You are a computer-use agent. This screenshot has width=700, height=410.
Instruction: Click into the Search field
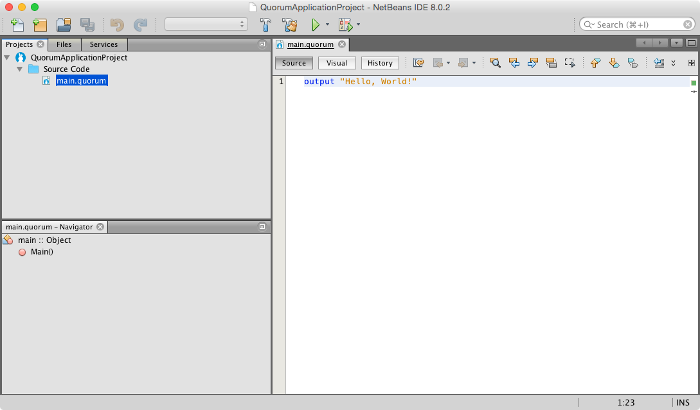tap(638, 25)
